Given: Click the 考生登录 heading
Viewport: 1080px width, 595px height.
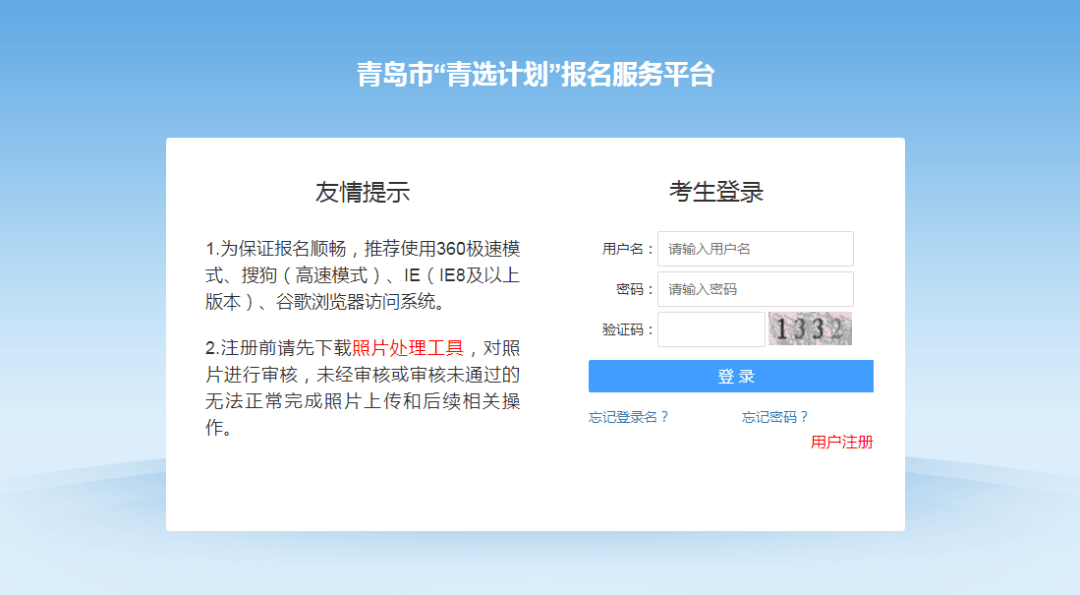Looking at the screenshot, I should 716,191.
